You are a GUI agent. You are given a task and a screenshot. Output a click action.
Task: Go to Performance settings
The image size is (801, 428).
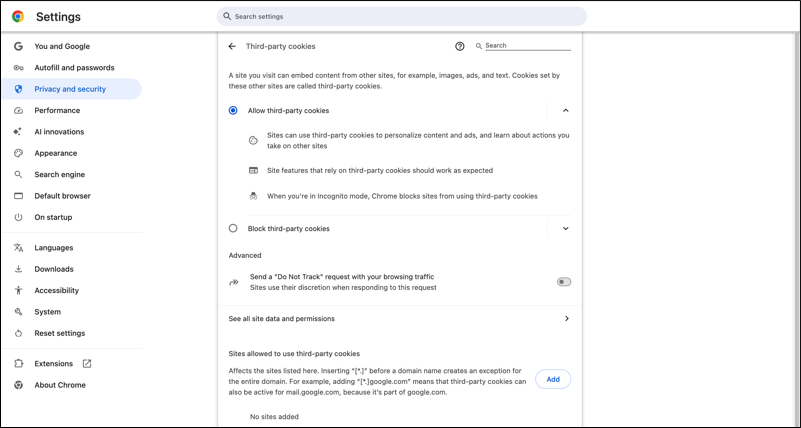click(57, 110)
